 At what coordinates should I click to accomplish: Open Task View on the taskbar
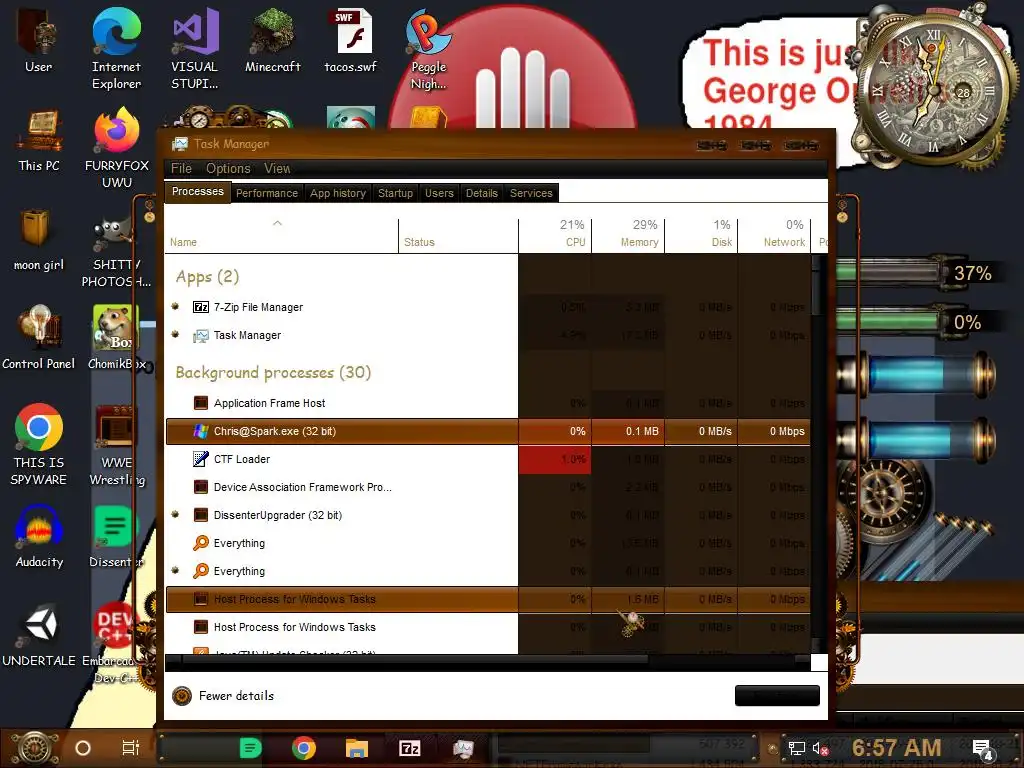click(131, 748)
